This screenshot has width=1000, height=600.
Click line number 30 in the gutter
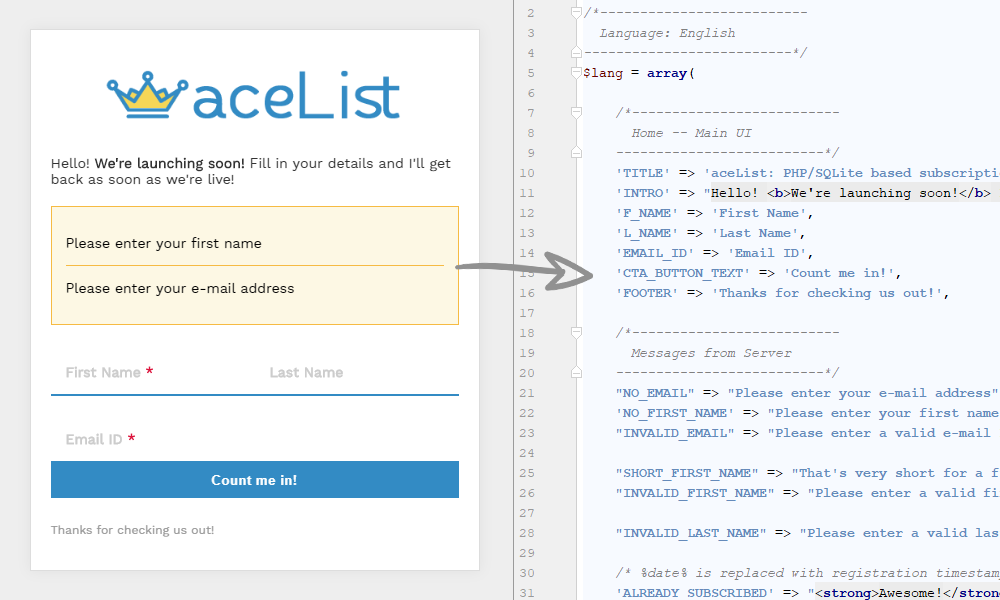(527, 573)
